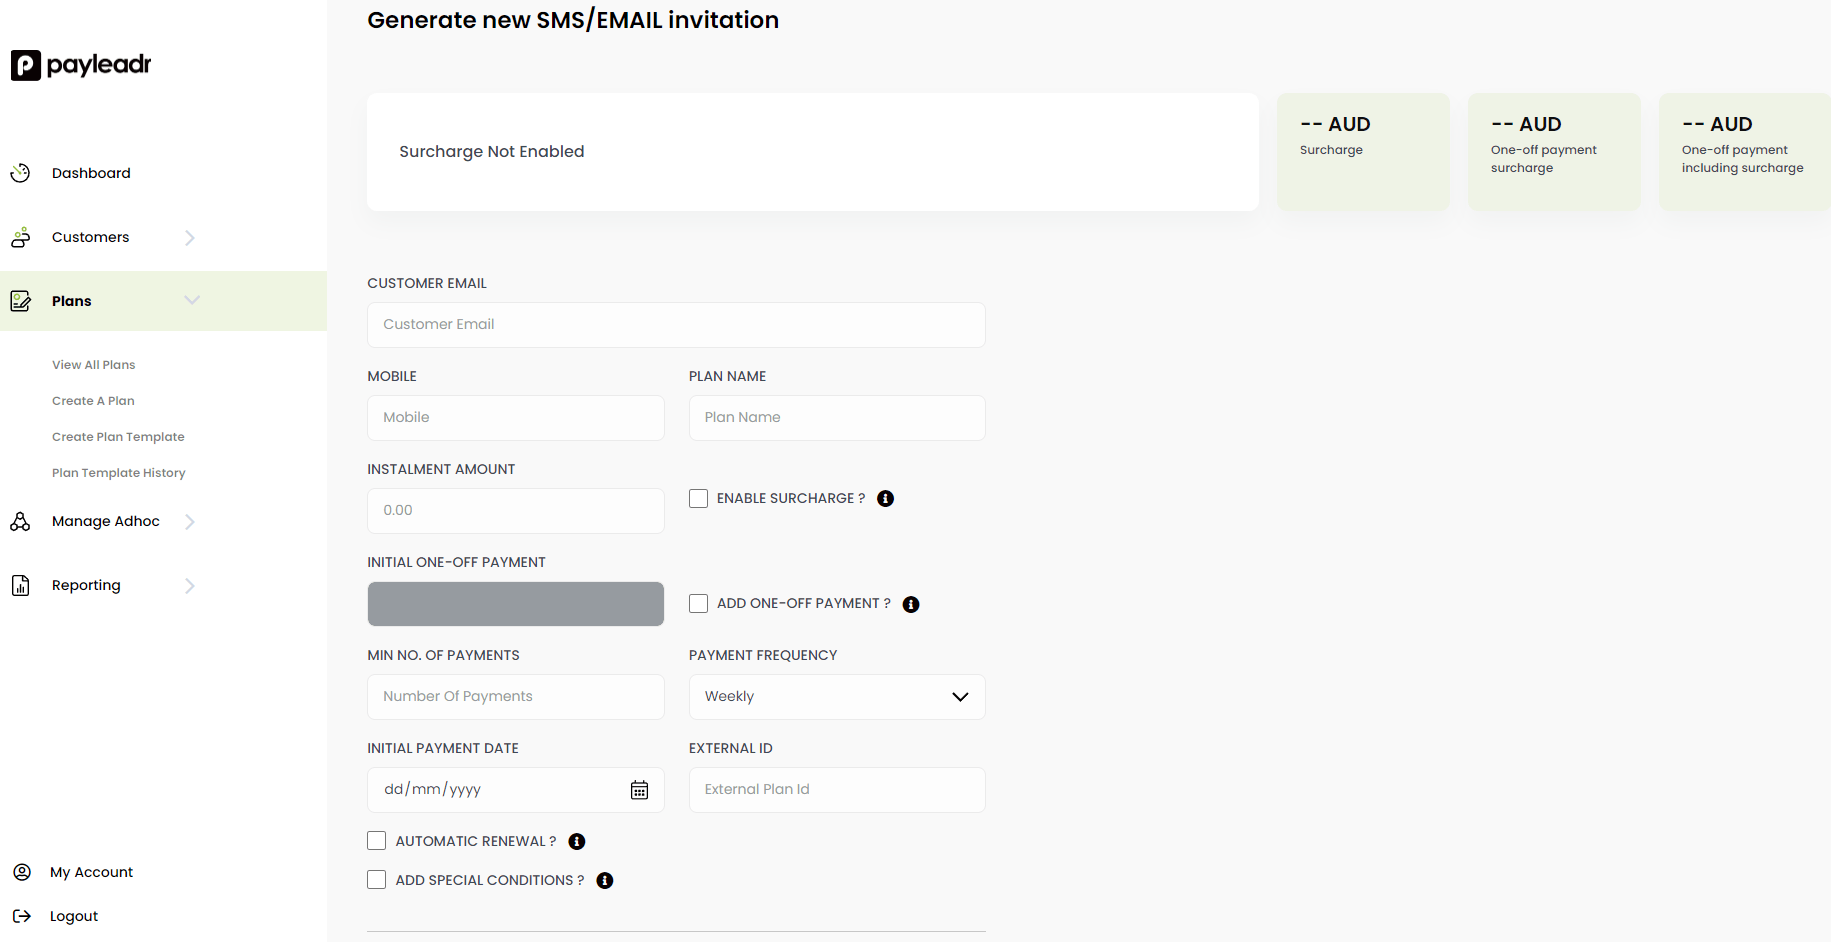Tick the Add One-Off Payment checkbox

(698, 604)
